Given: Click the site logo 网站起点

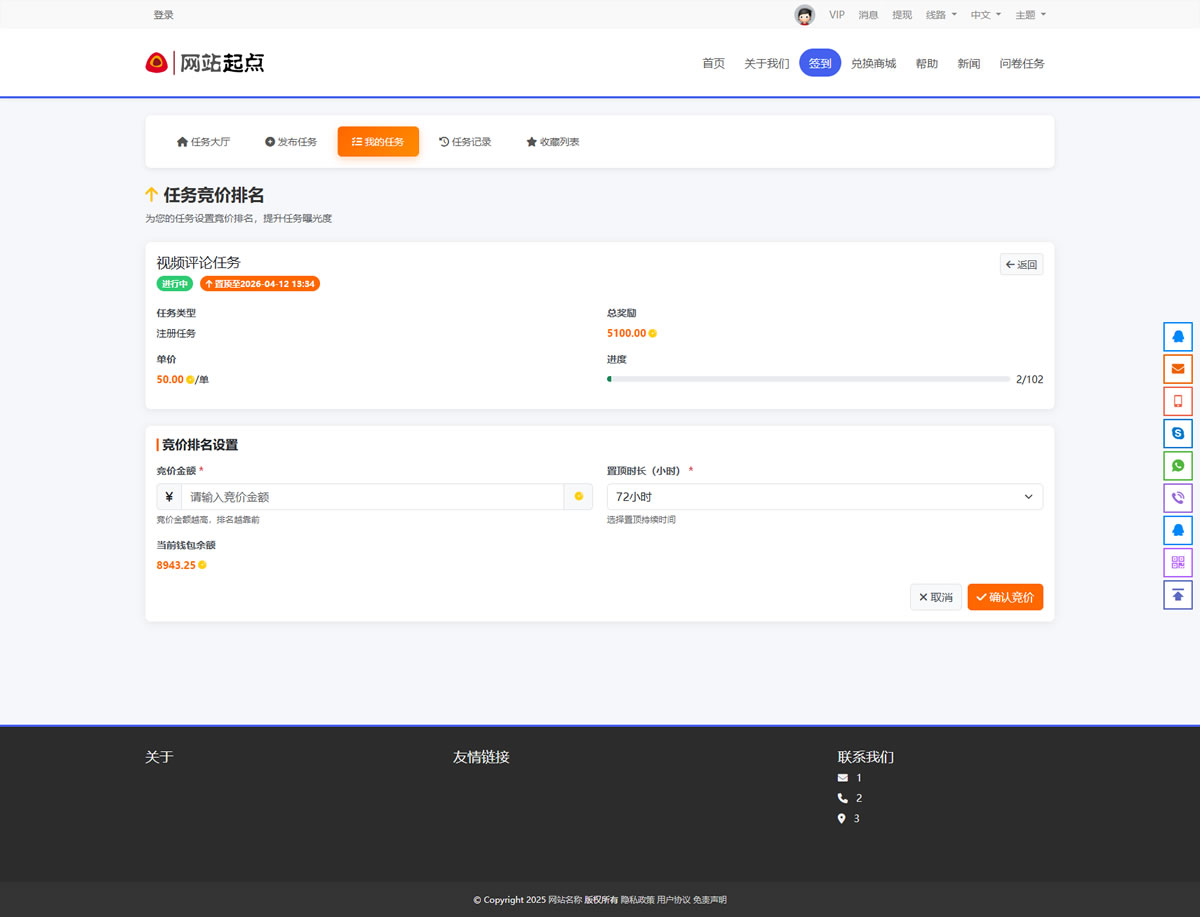Looking at the screenshot, I should [205, 62].
